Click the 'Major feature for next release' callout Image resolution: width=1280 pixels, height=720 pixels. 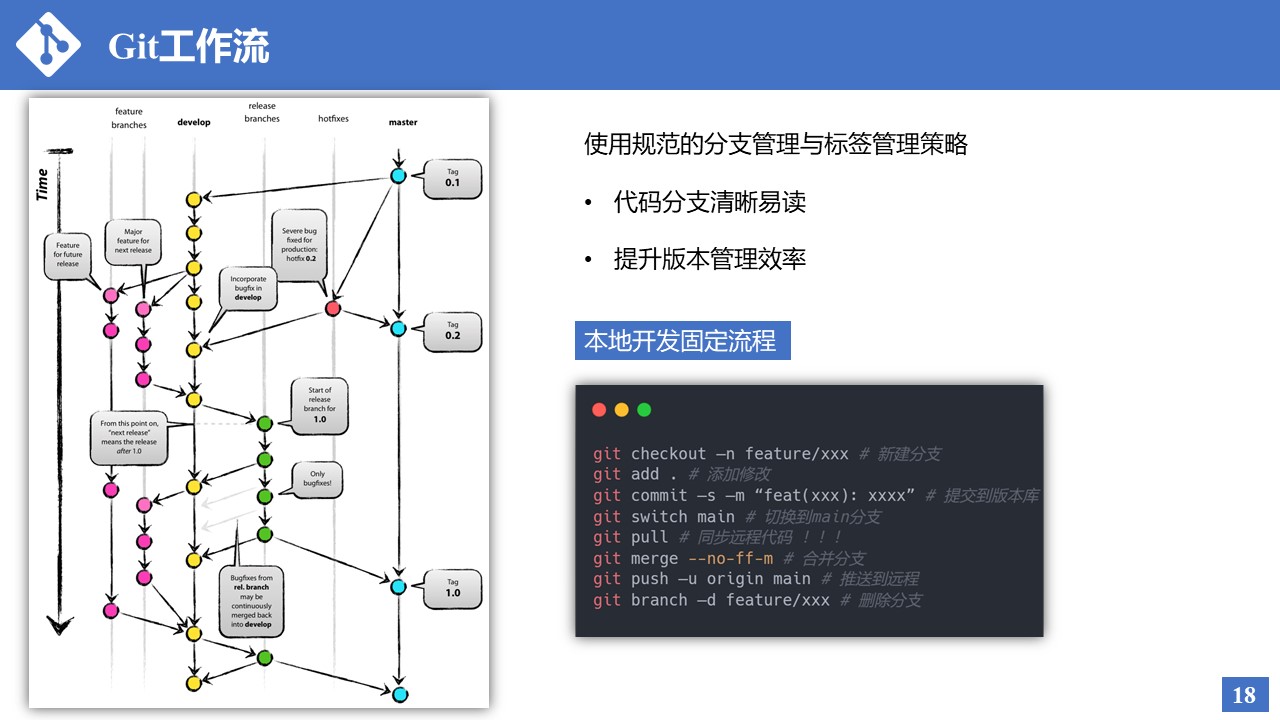[133, 241]
